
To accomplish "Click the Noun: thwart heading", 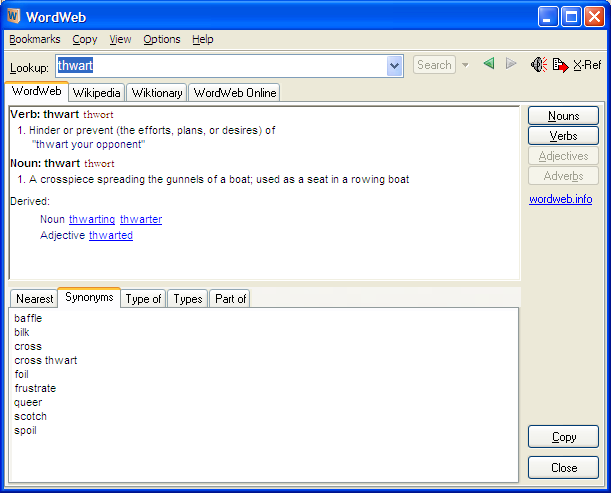I will point(45,163).
